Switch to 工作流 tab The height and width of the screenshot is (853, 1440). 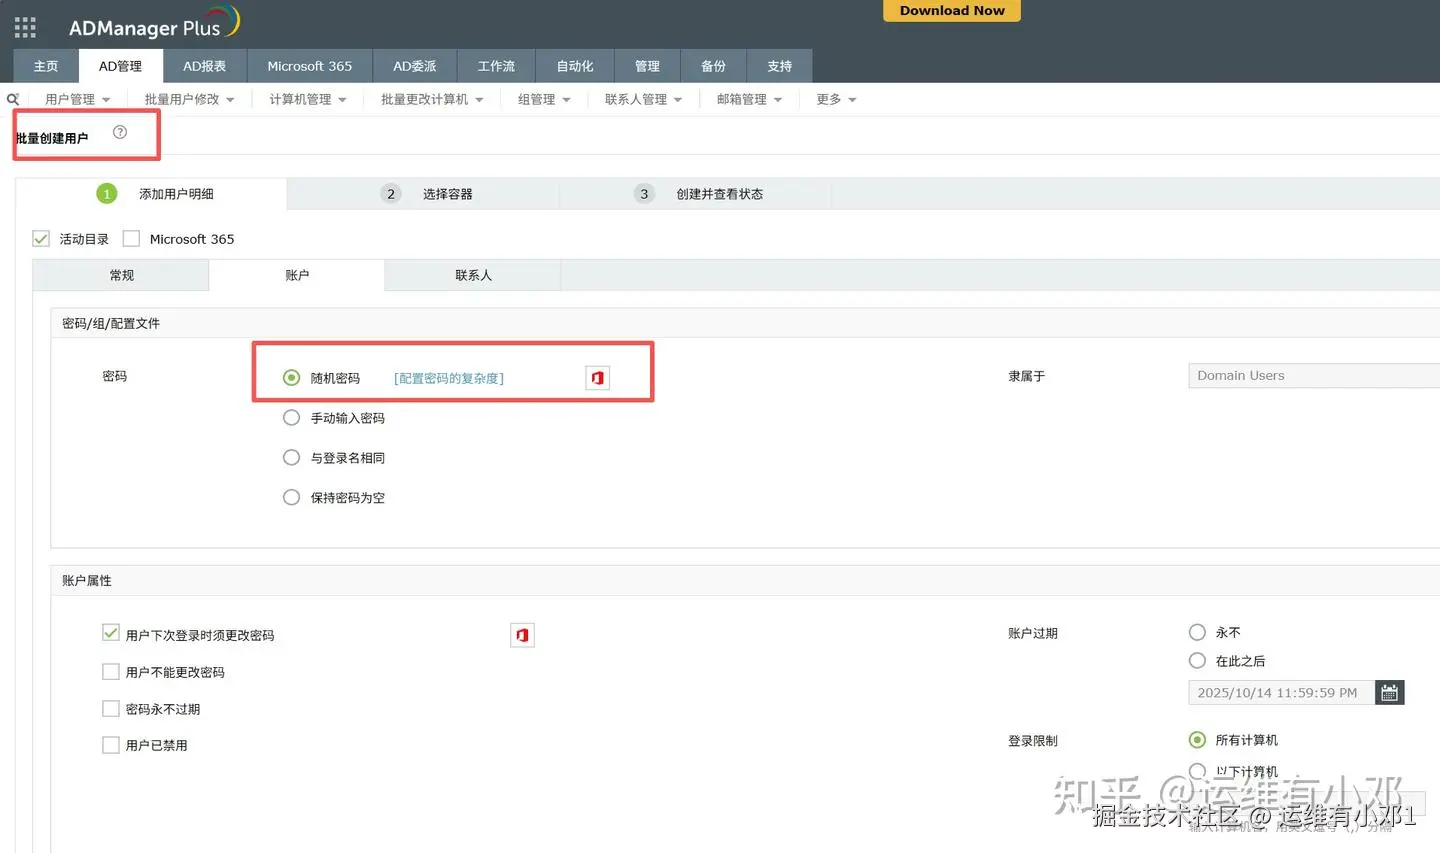[x=496, y=66]
